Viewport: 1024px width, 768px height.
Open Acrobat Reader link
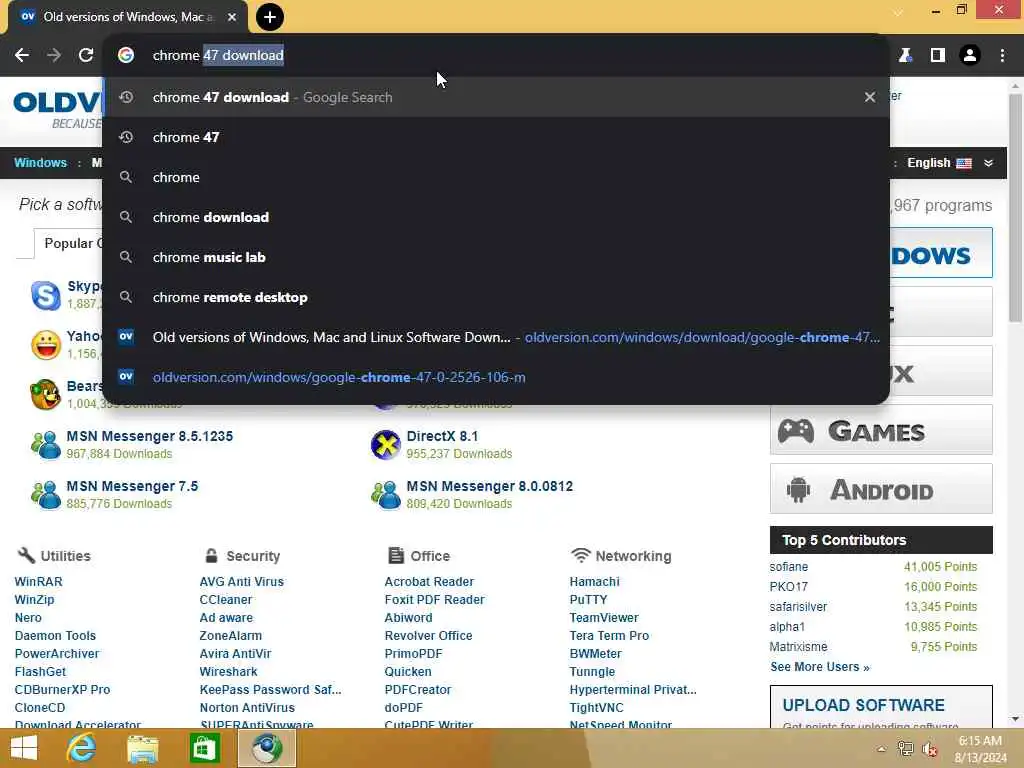point(429,581)
